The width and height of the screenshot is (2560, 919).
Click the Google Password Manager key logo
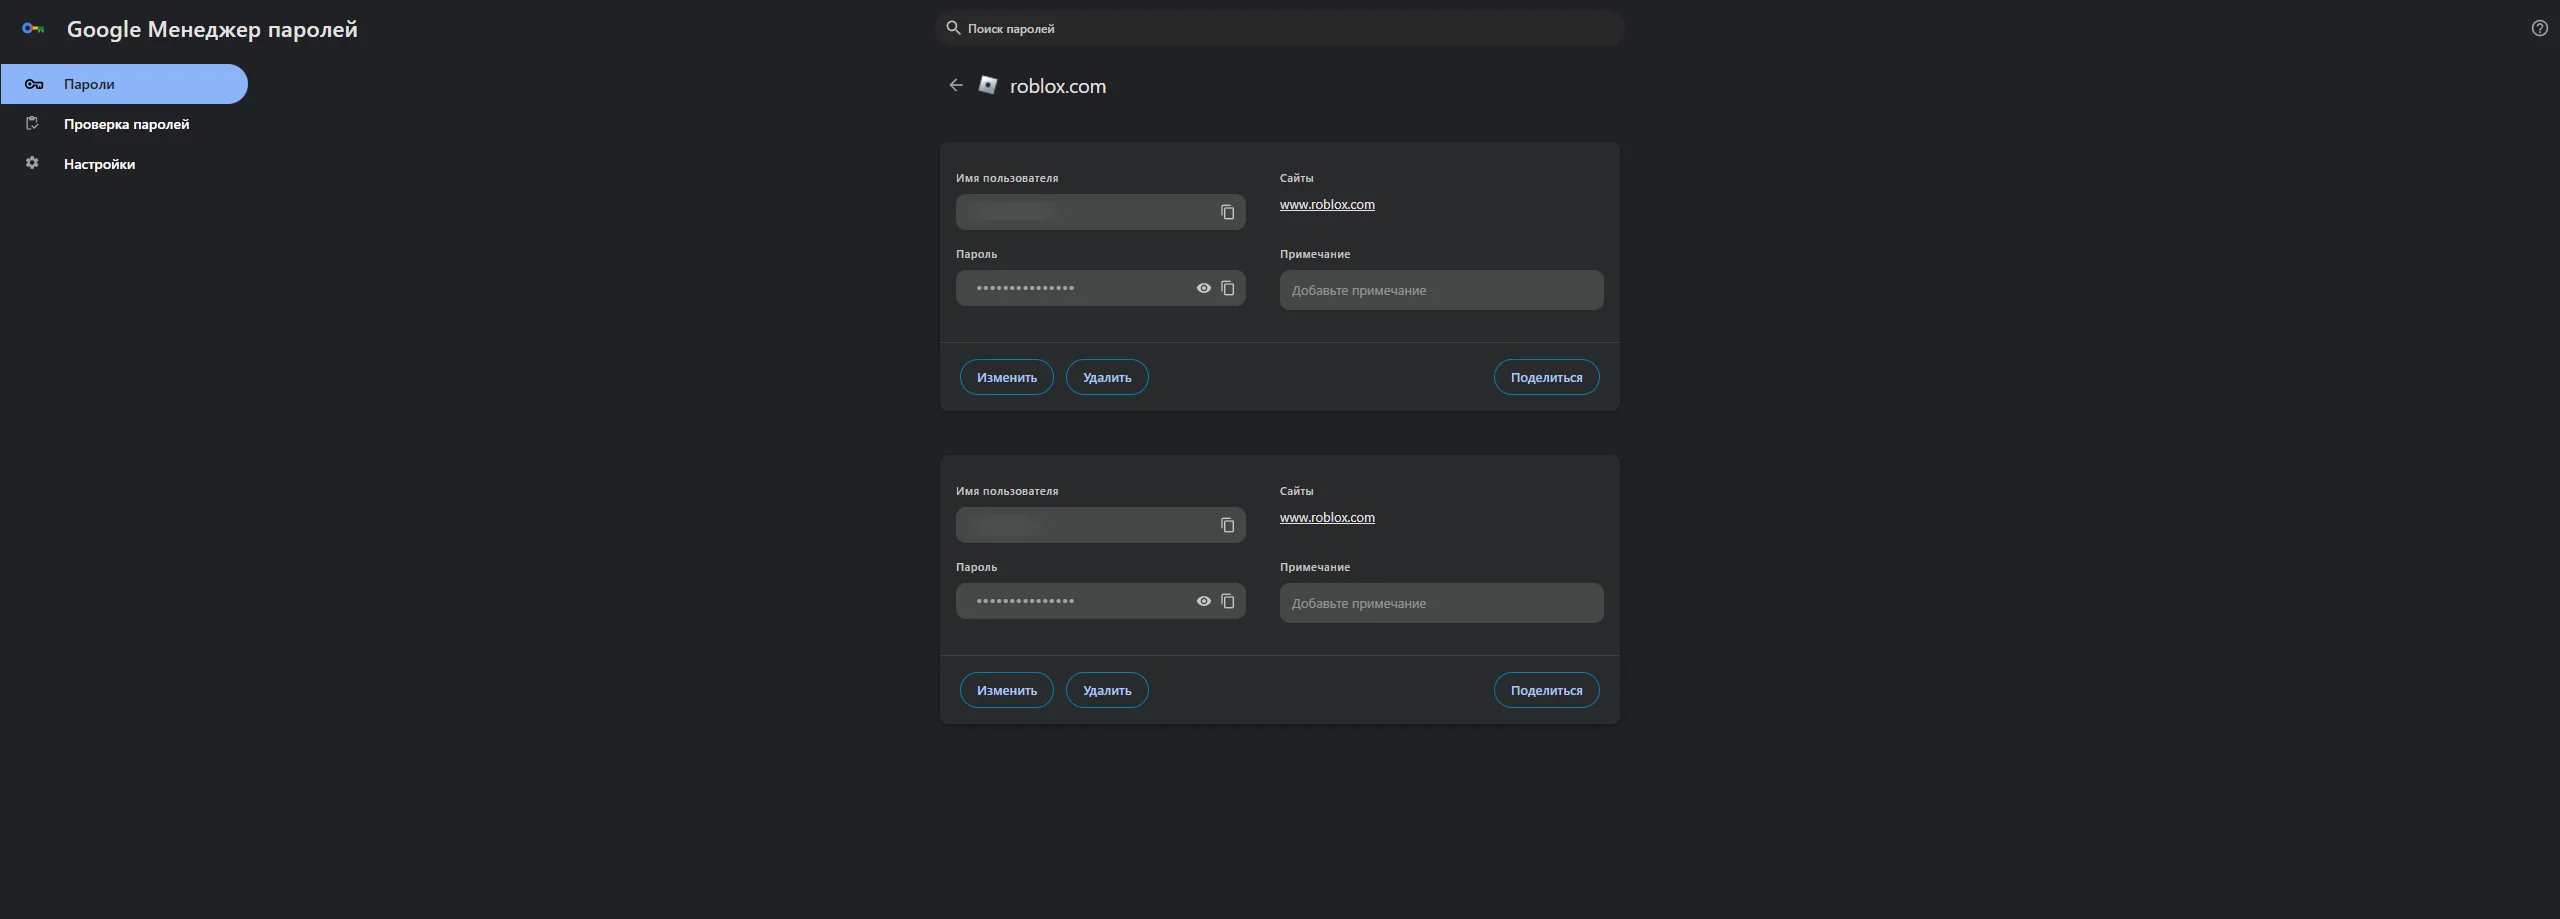(33, 29)
